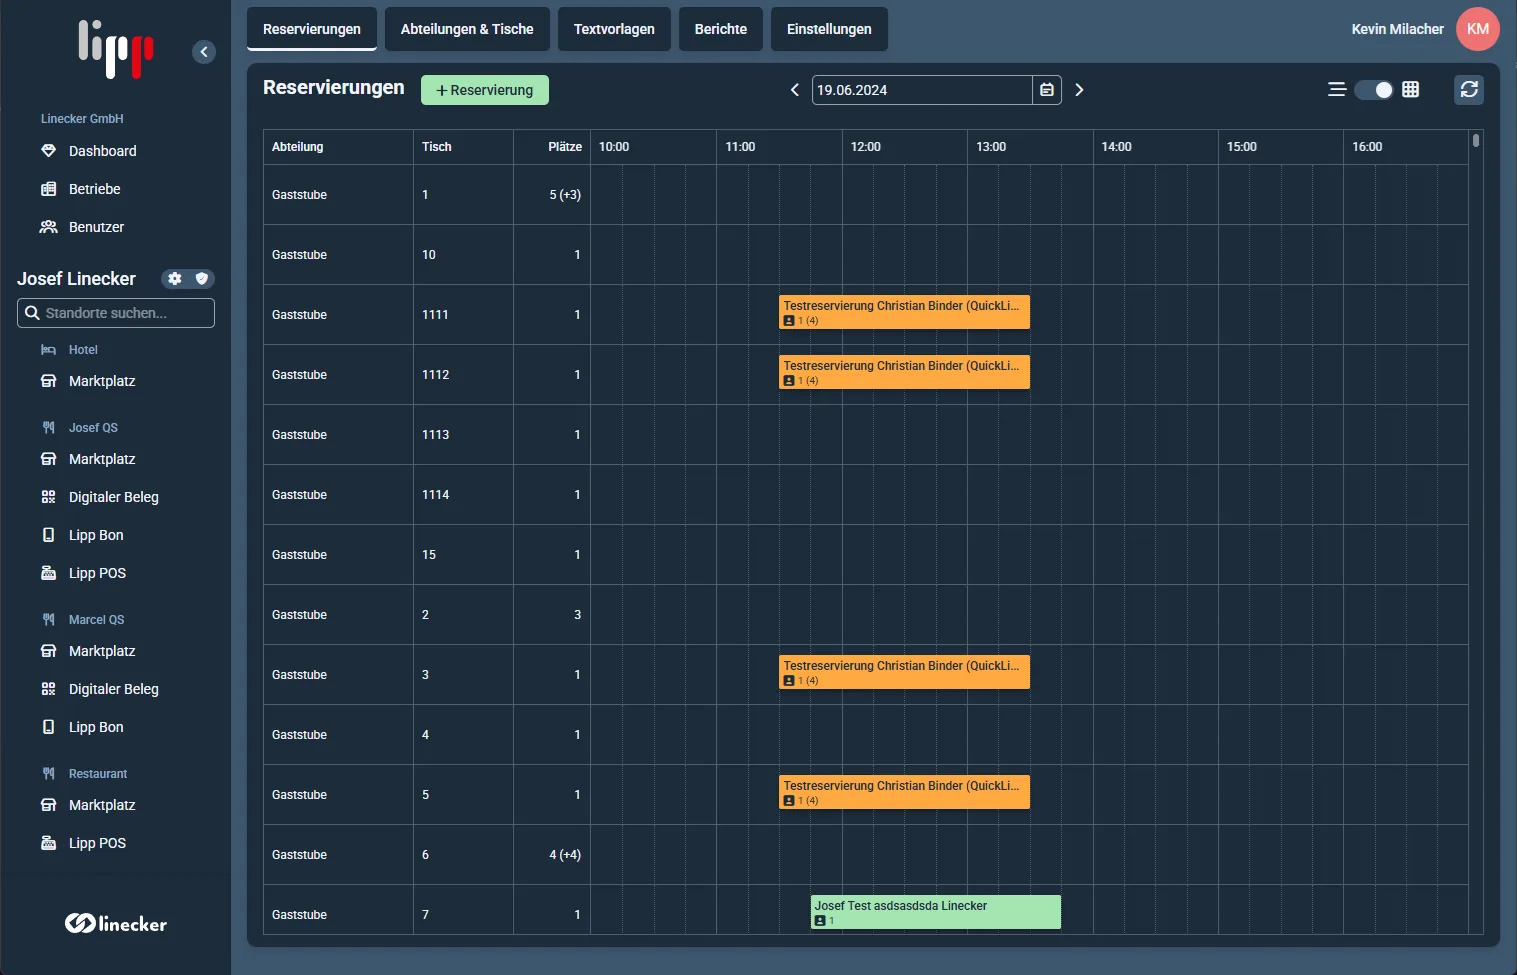Open Digitaler Beleg under Josef QS
This screenshot has height=975, width=1517.
[x=115, y=497]
